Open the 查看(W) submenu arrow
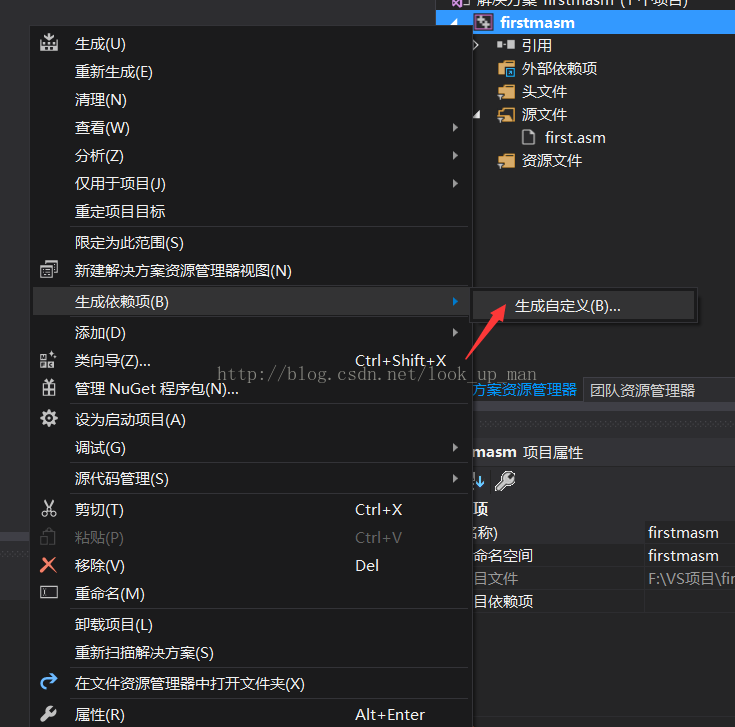Image resolution: width=735 pixels, height=727 pixels. (x=455, y=127)
